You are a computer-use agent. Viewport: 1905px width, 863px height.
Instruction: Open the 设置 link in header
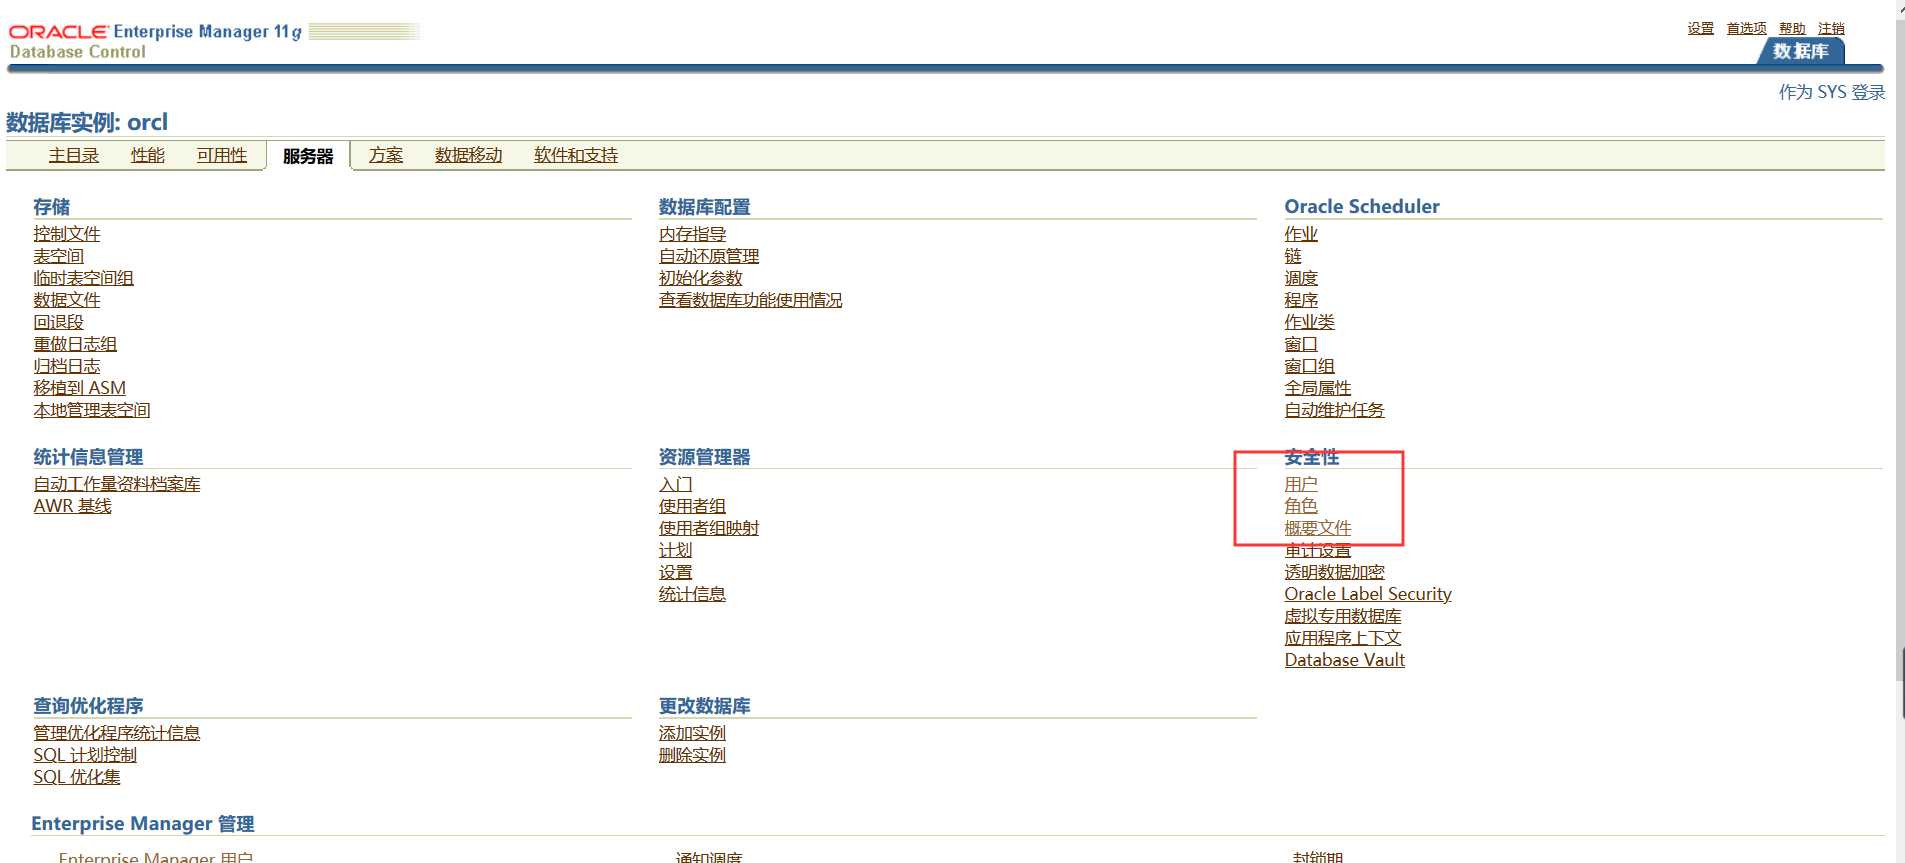point(1701,28)
